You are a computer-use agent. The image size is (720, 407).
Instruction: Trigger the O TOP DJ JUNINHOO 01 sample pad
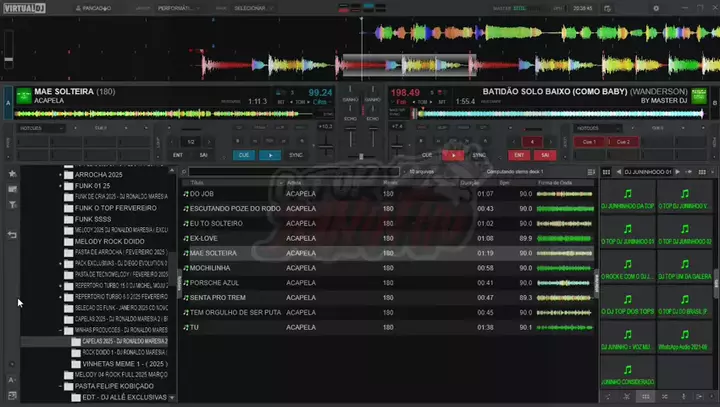pyautogui.click(x=628, y=233)
